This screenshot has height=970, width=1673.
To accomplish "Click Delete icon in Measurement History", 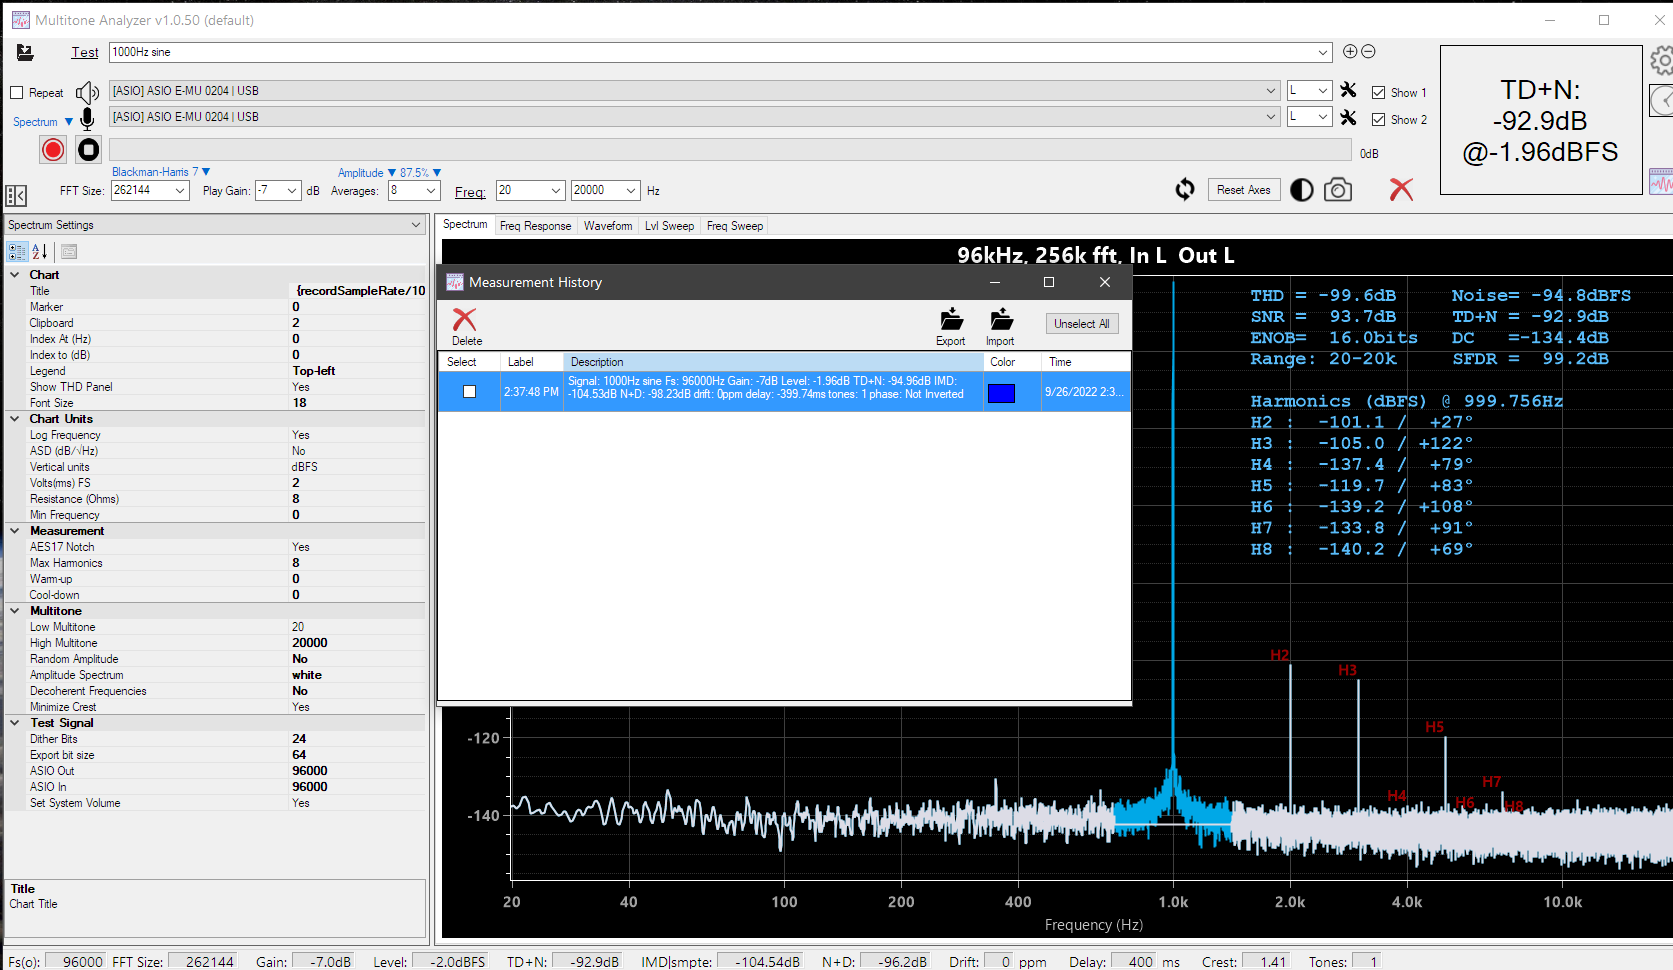I will [x=465, y=327].
